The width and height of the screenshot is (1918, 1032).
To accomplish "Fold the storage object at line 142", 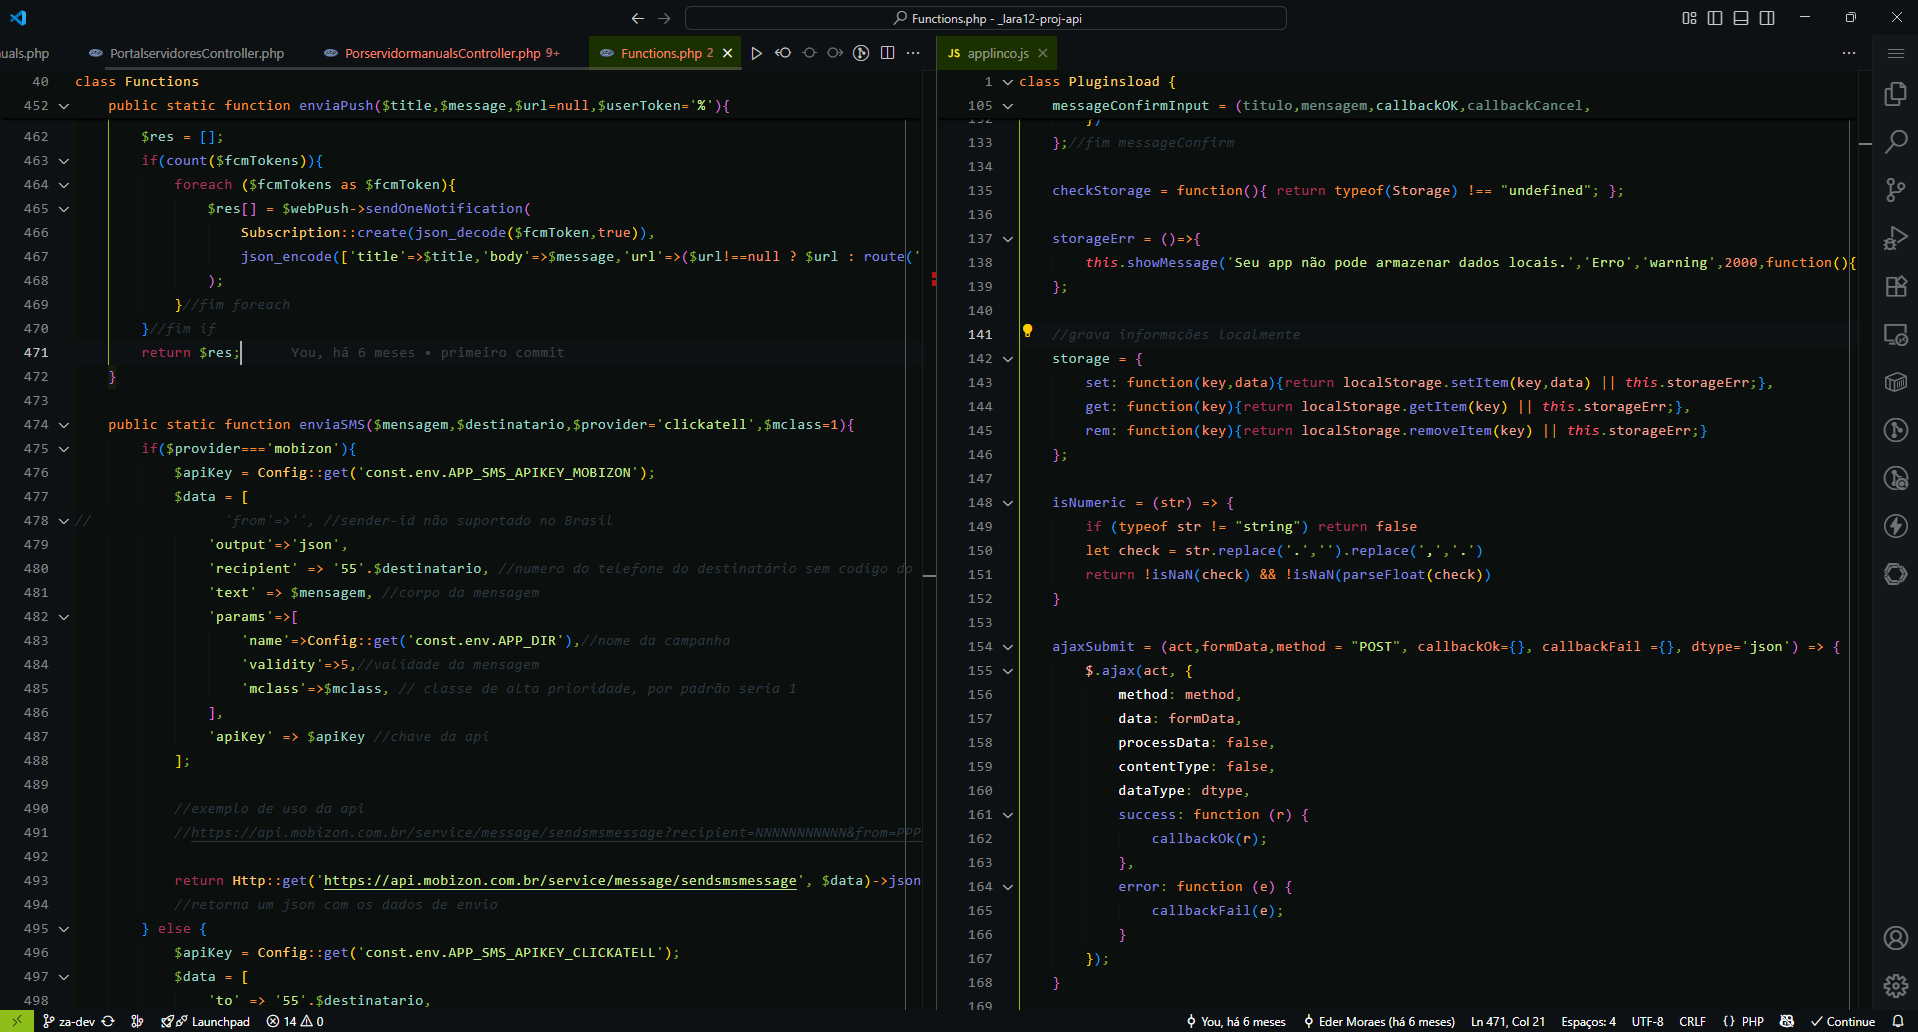I will [1008, 359].
